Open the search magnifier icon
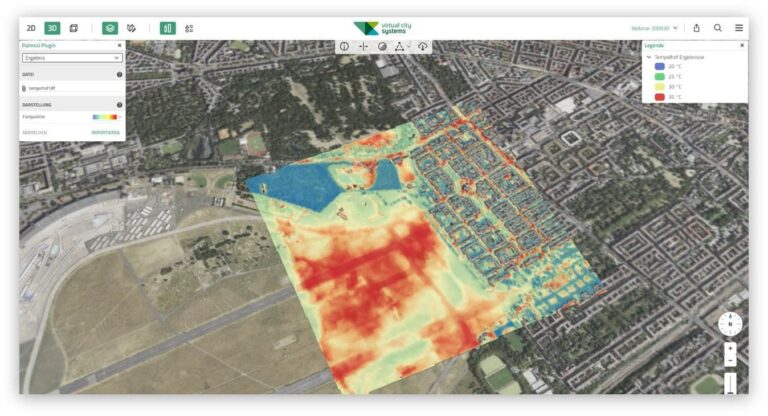Image resolution: width=768 pixels, height=416 pixels. [x=718, y=28]
